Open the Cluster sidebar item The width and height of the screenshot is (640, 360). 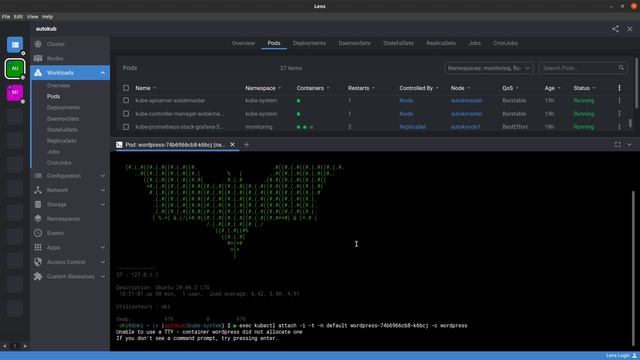tap(56, 44)
